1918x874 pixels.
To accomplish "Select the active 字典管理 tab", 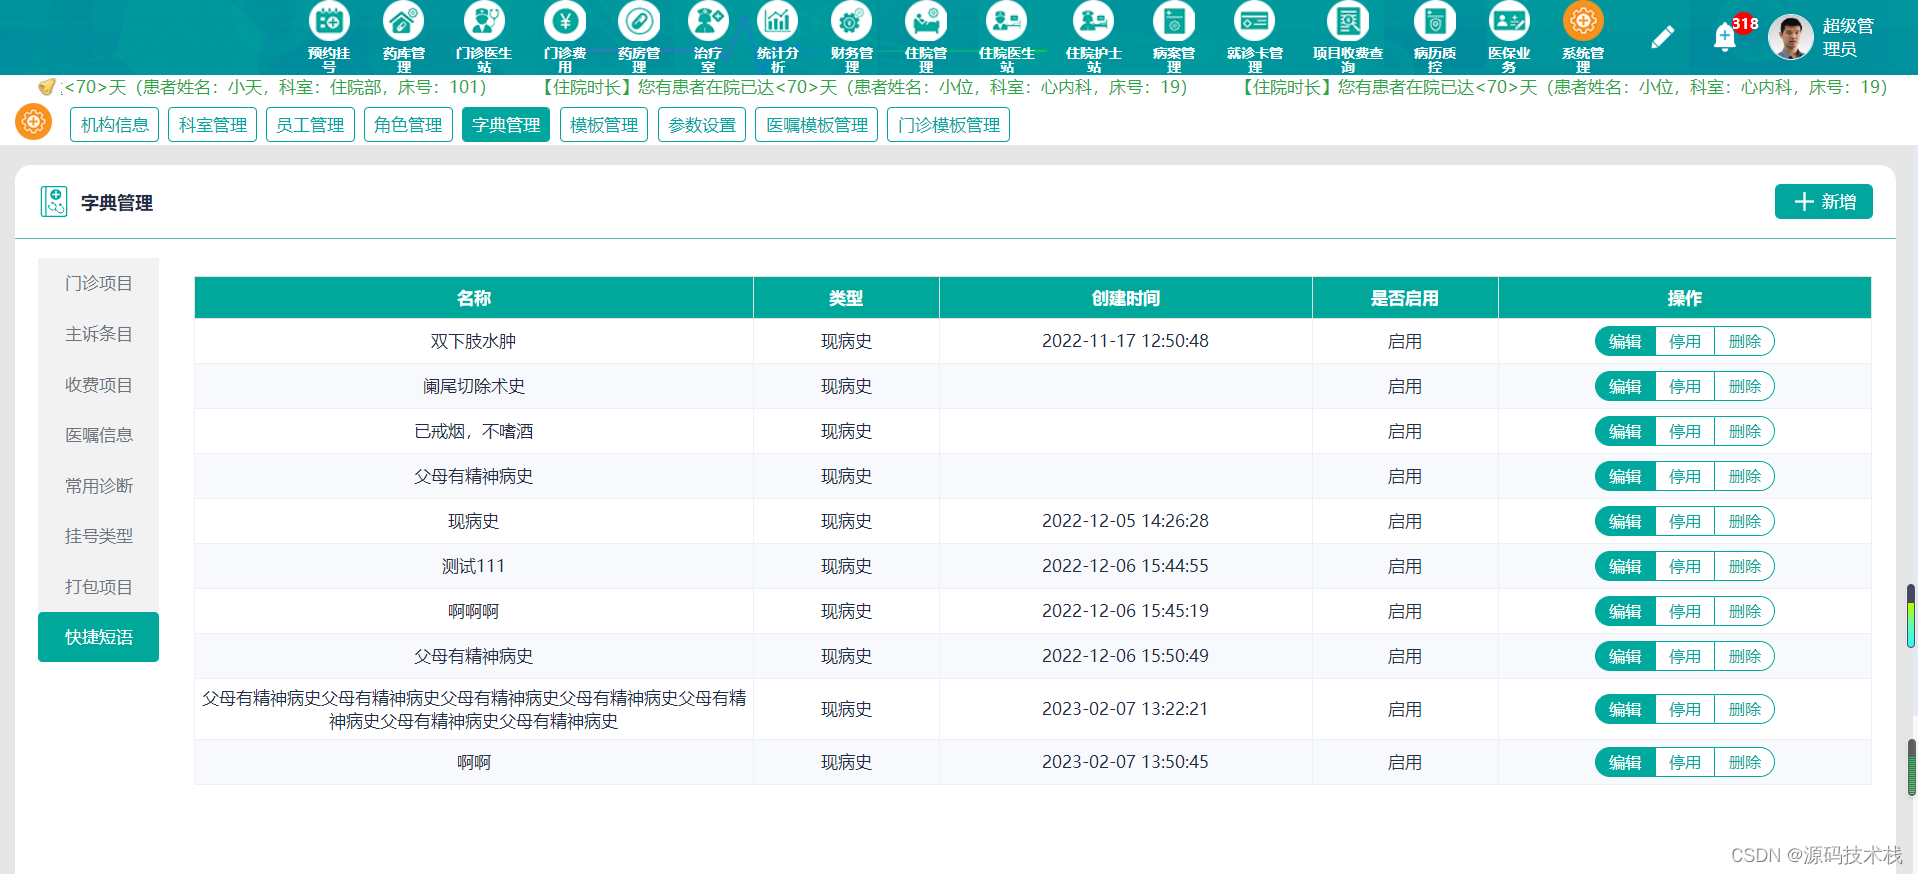I will [x=506, y=125].
